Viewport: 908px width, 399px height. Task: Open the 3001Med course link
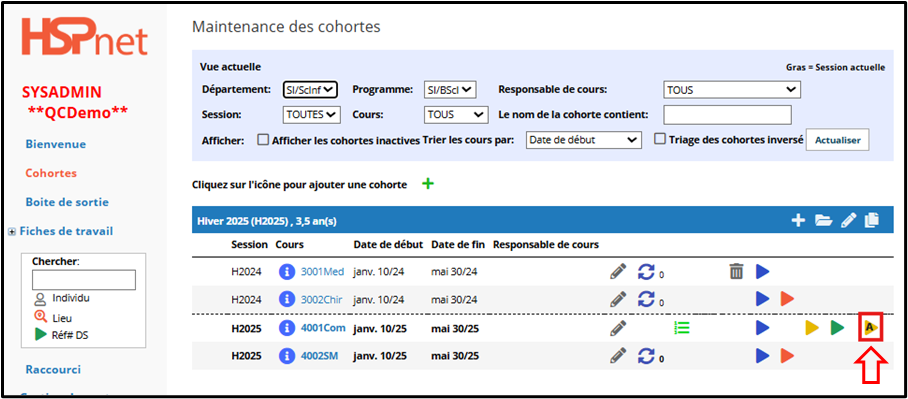[323, 271]
